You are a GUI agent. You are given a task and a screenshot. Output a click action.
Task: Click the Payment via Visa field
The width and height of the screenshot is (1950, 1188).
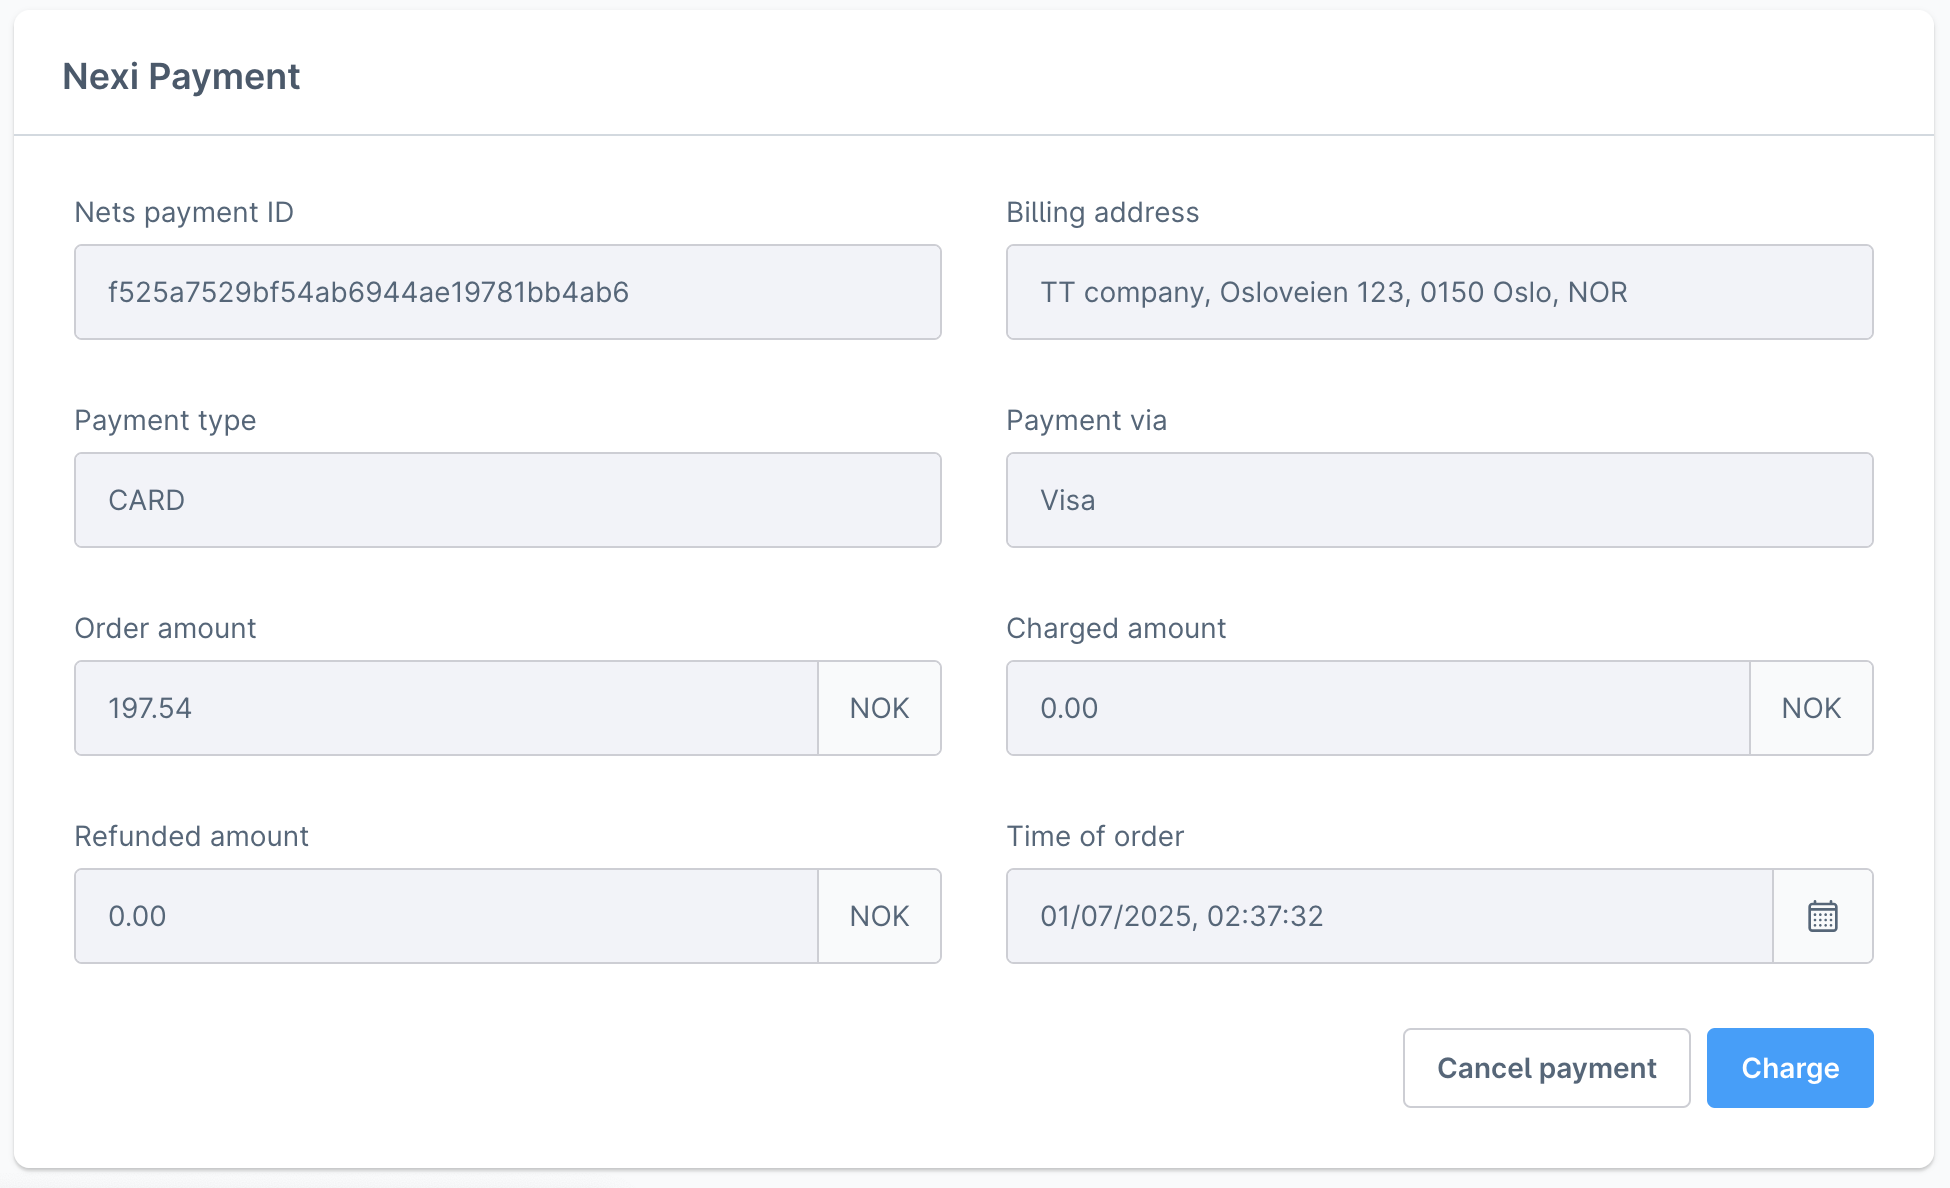click(x=1439, y=500)
